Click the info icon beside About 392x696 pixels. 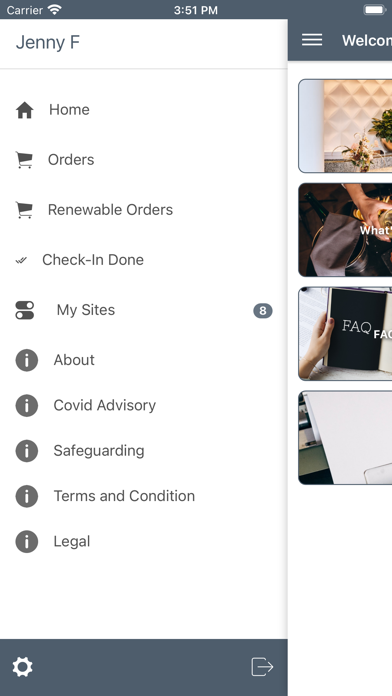tap(27, 360)
